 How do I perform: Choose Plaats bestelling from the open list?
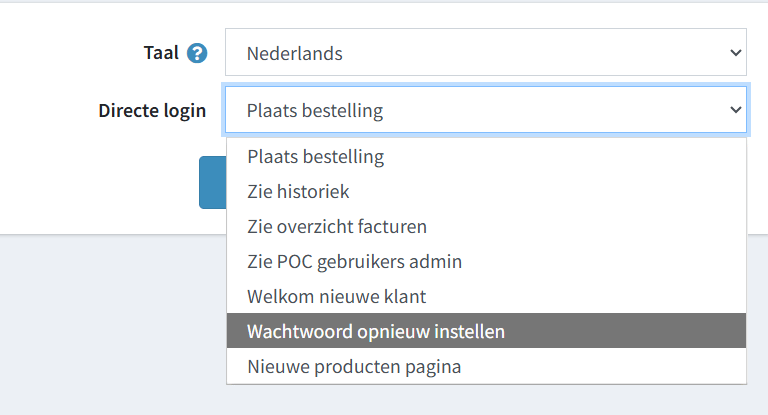(x=316, y=157)
